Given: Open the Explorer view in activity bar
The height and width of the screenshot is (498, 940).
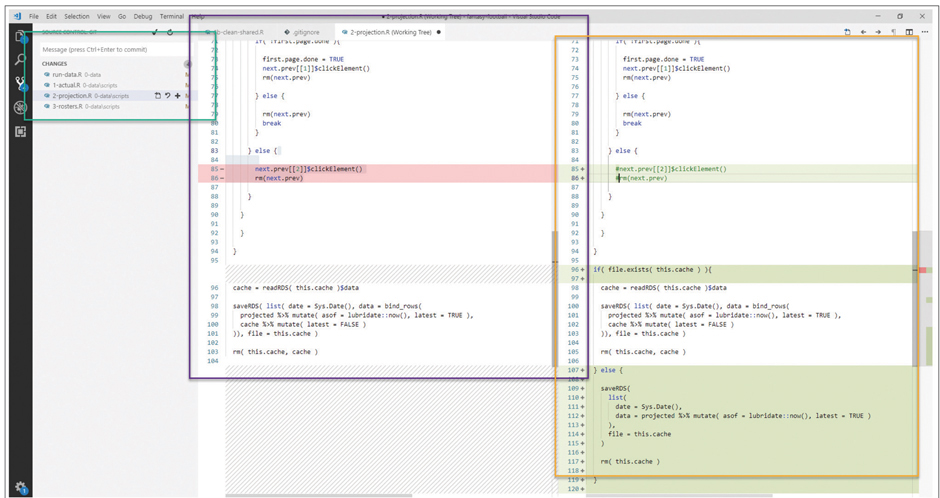Looking at the screenshot, I should coord(20,37).
